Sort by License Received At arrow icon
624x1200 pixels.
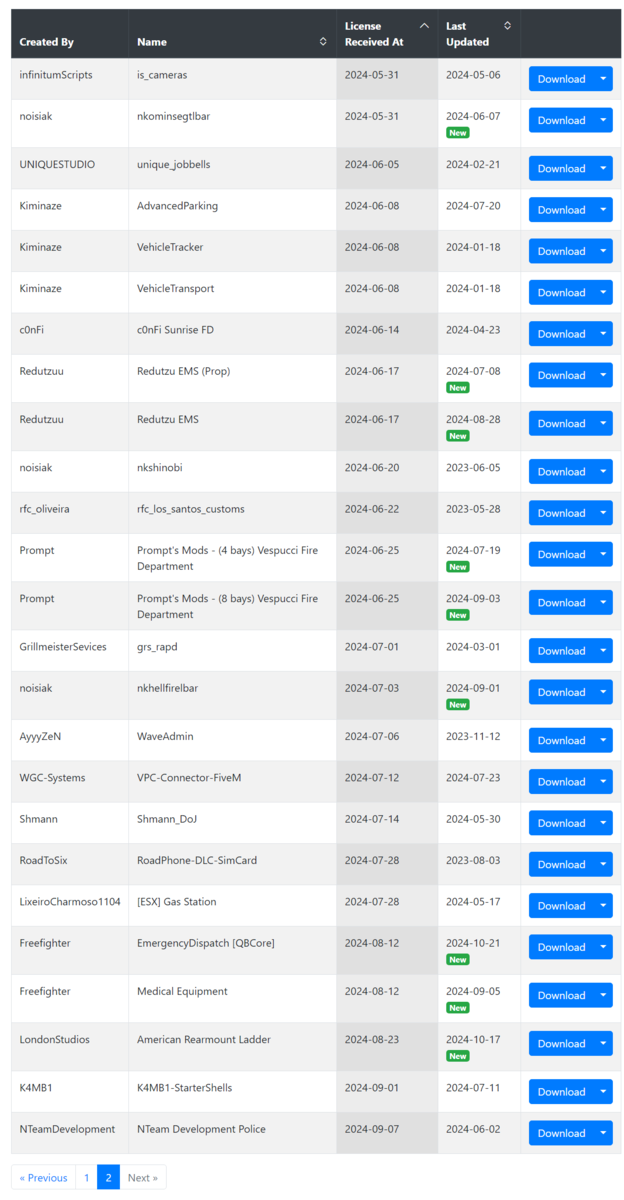click(424, 26)
